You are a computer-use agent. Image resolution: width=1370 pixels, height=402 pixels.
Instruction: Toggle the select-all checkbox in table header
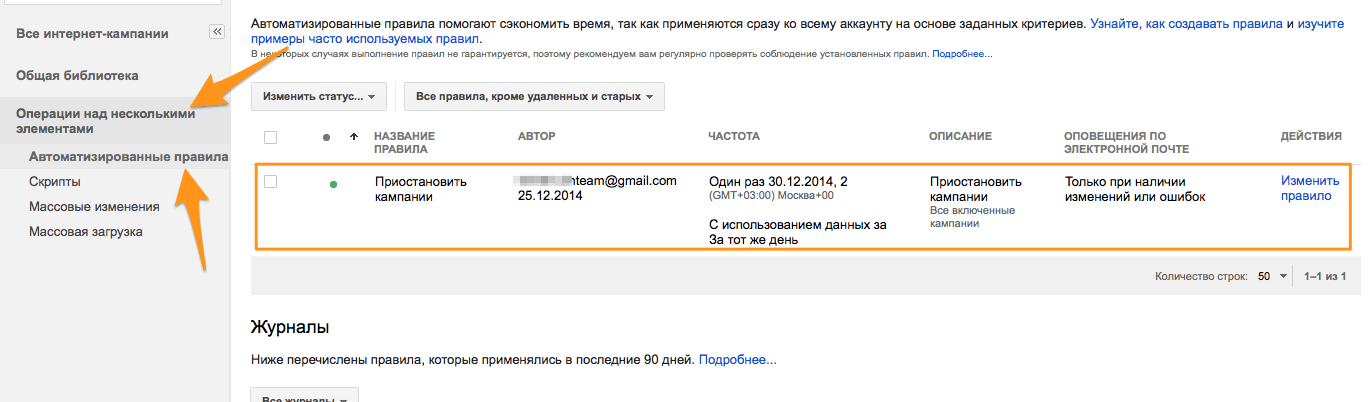click(271, 137)
